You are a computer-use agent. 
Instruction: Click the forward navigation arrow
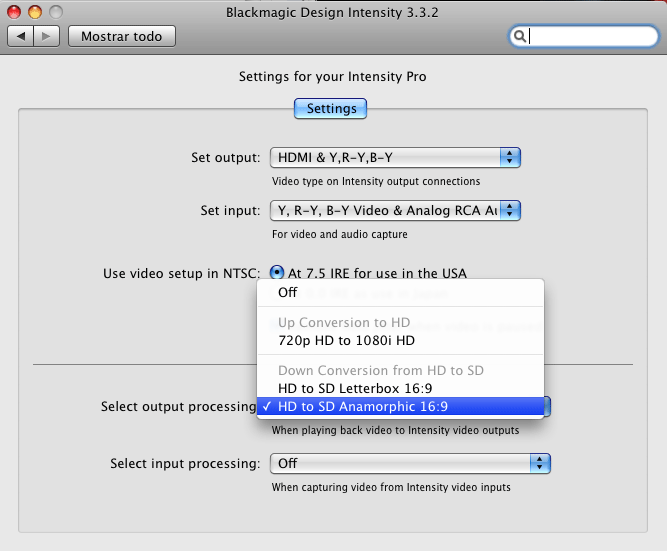(47, 37)
